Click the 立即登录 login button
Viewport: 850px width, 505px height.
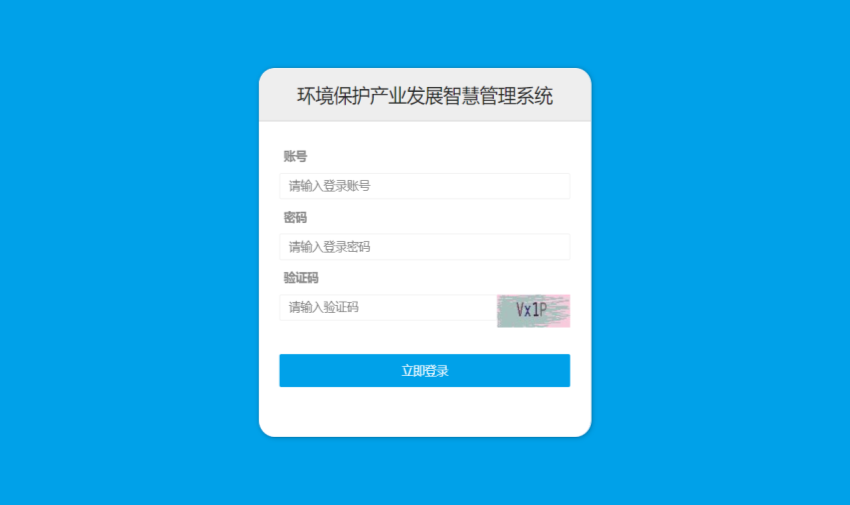point(424,371)
